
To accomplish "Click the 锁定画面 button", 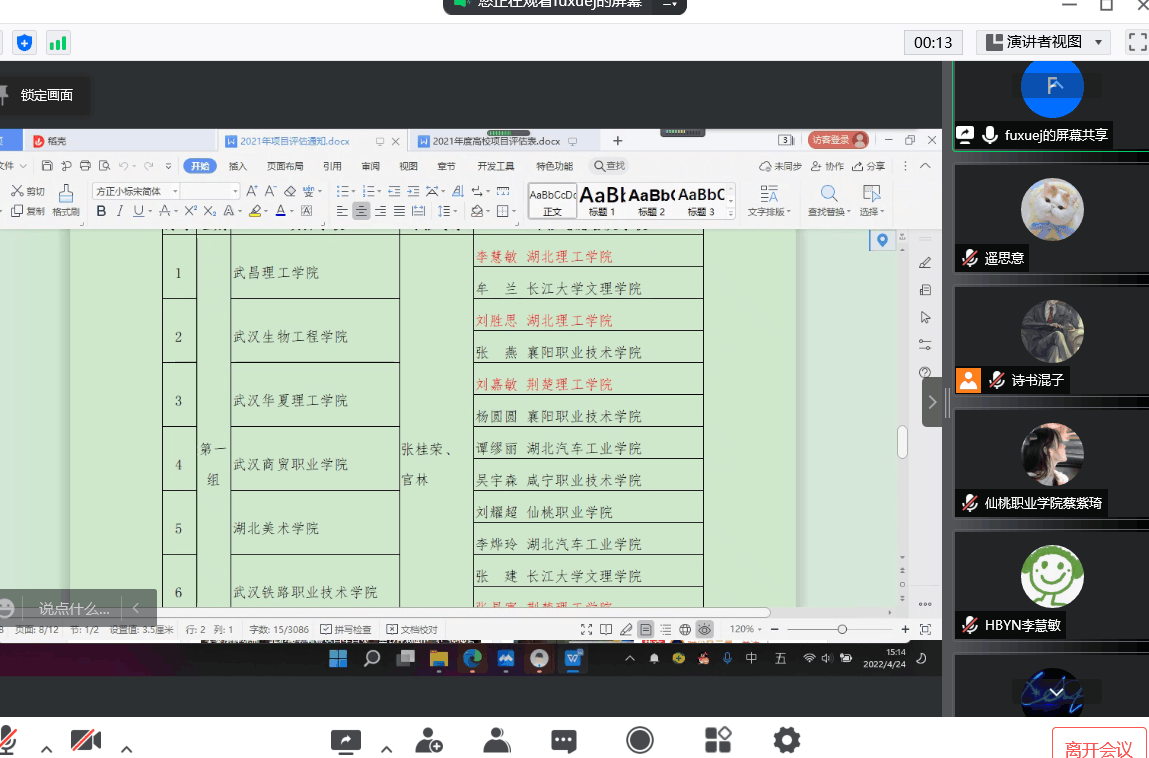I will click(x=46, y=95).
